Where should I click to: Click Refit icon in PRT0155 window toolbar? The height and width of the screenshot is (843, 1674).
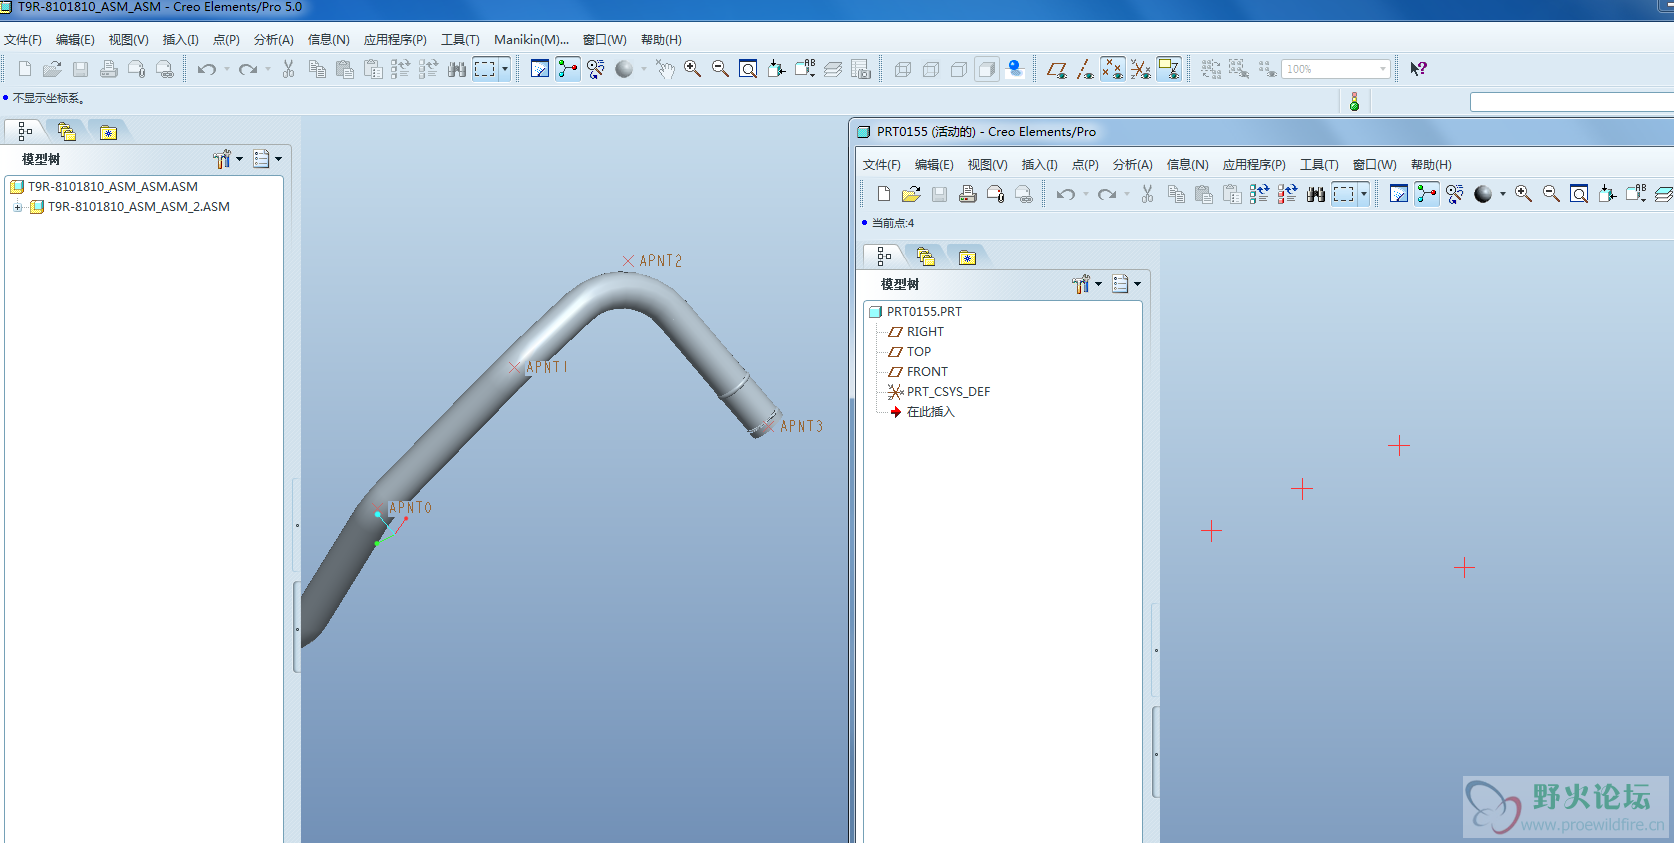click(1579, 194)
